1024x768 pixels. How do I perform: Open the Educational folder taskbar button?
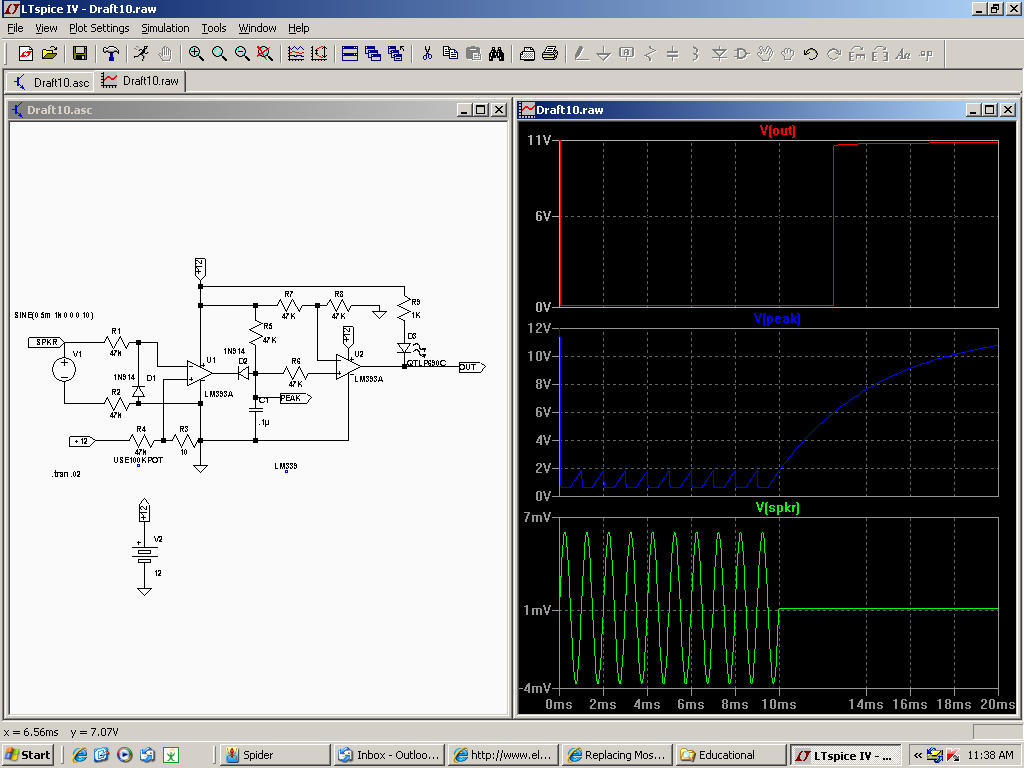[730, 755]
